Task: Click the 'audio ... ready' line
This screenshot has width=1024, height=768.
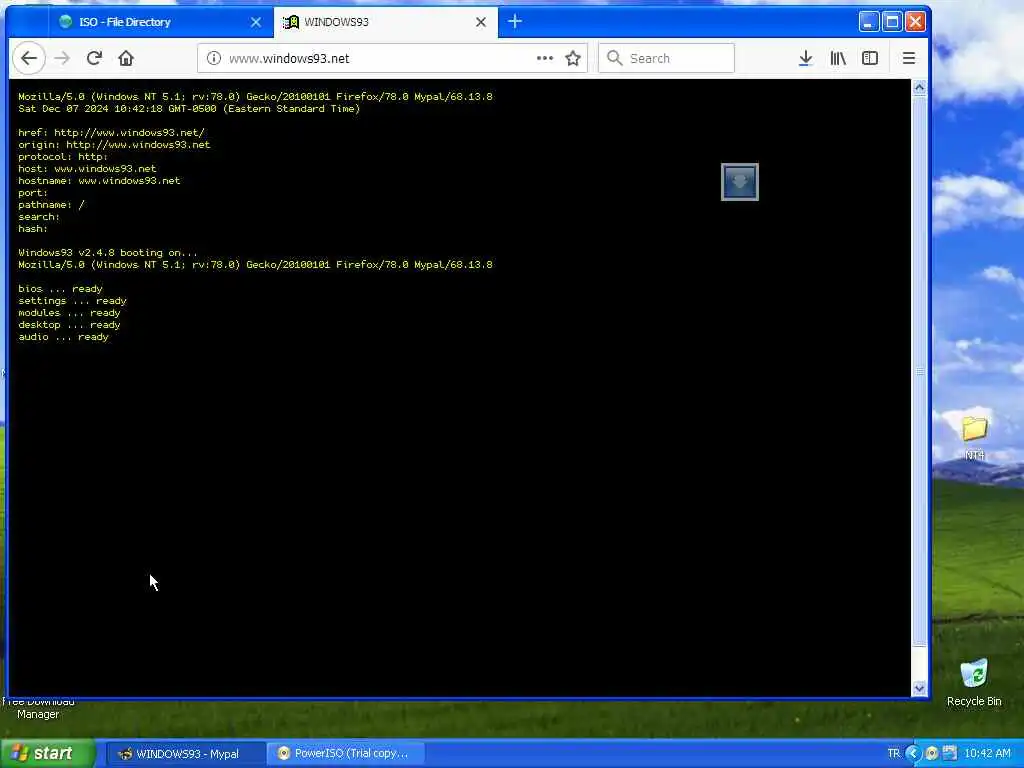Action: [63, 337]
